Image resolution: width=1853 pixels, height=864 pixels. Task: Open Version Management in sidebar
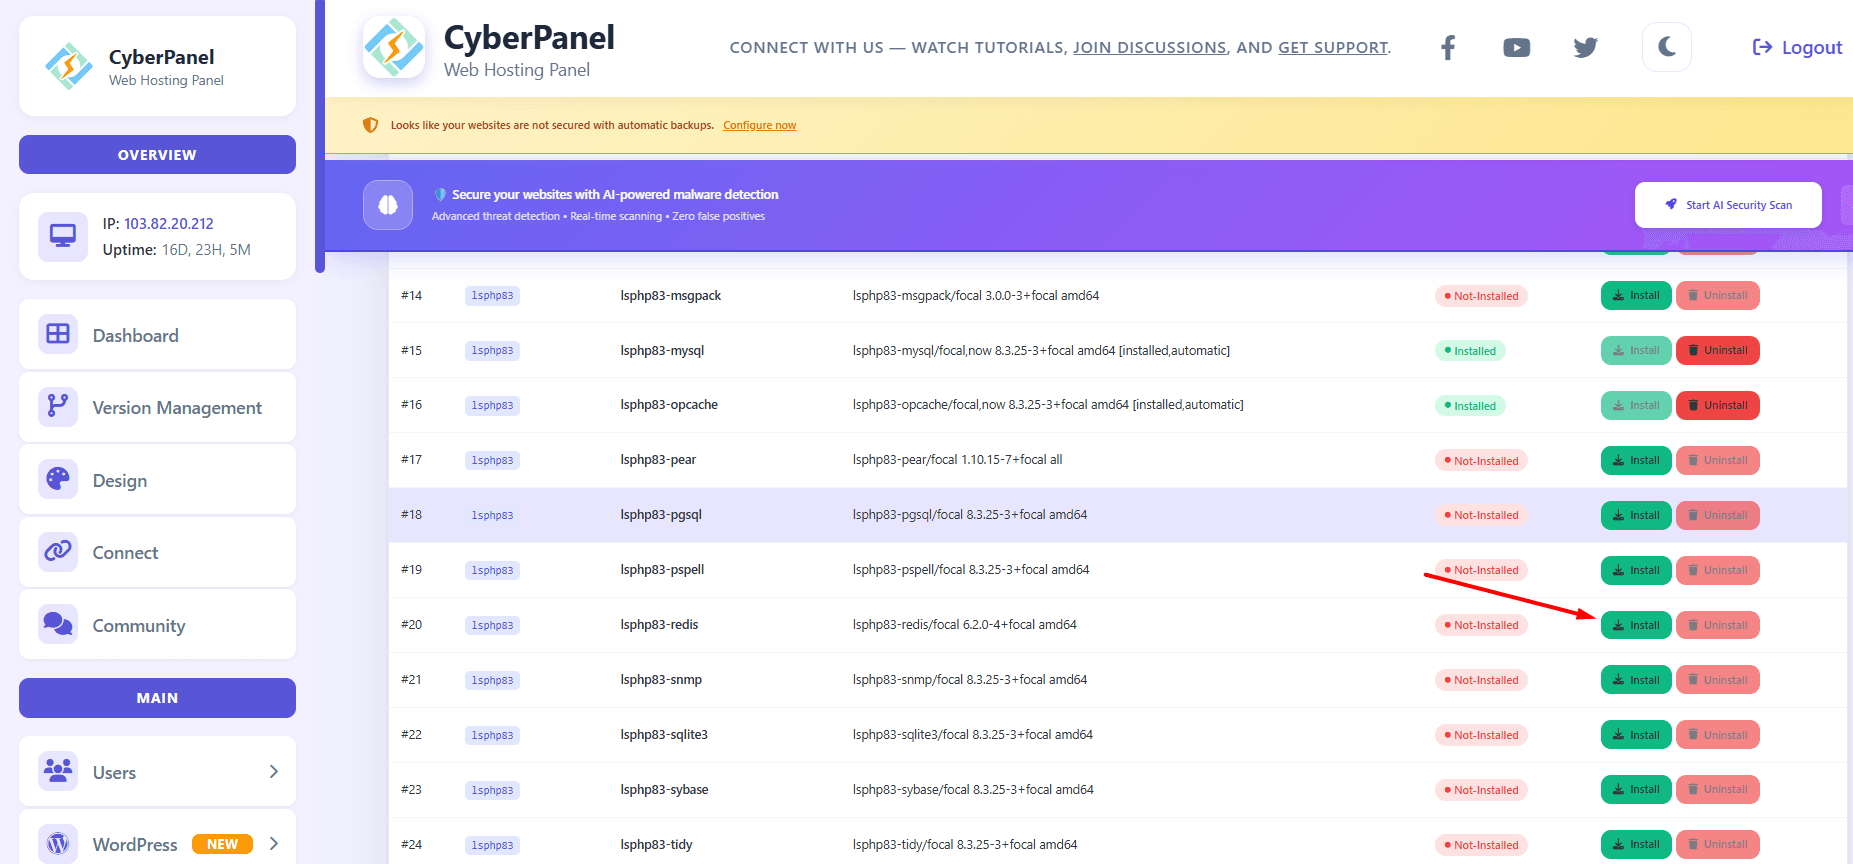click(x=177, y=408)
